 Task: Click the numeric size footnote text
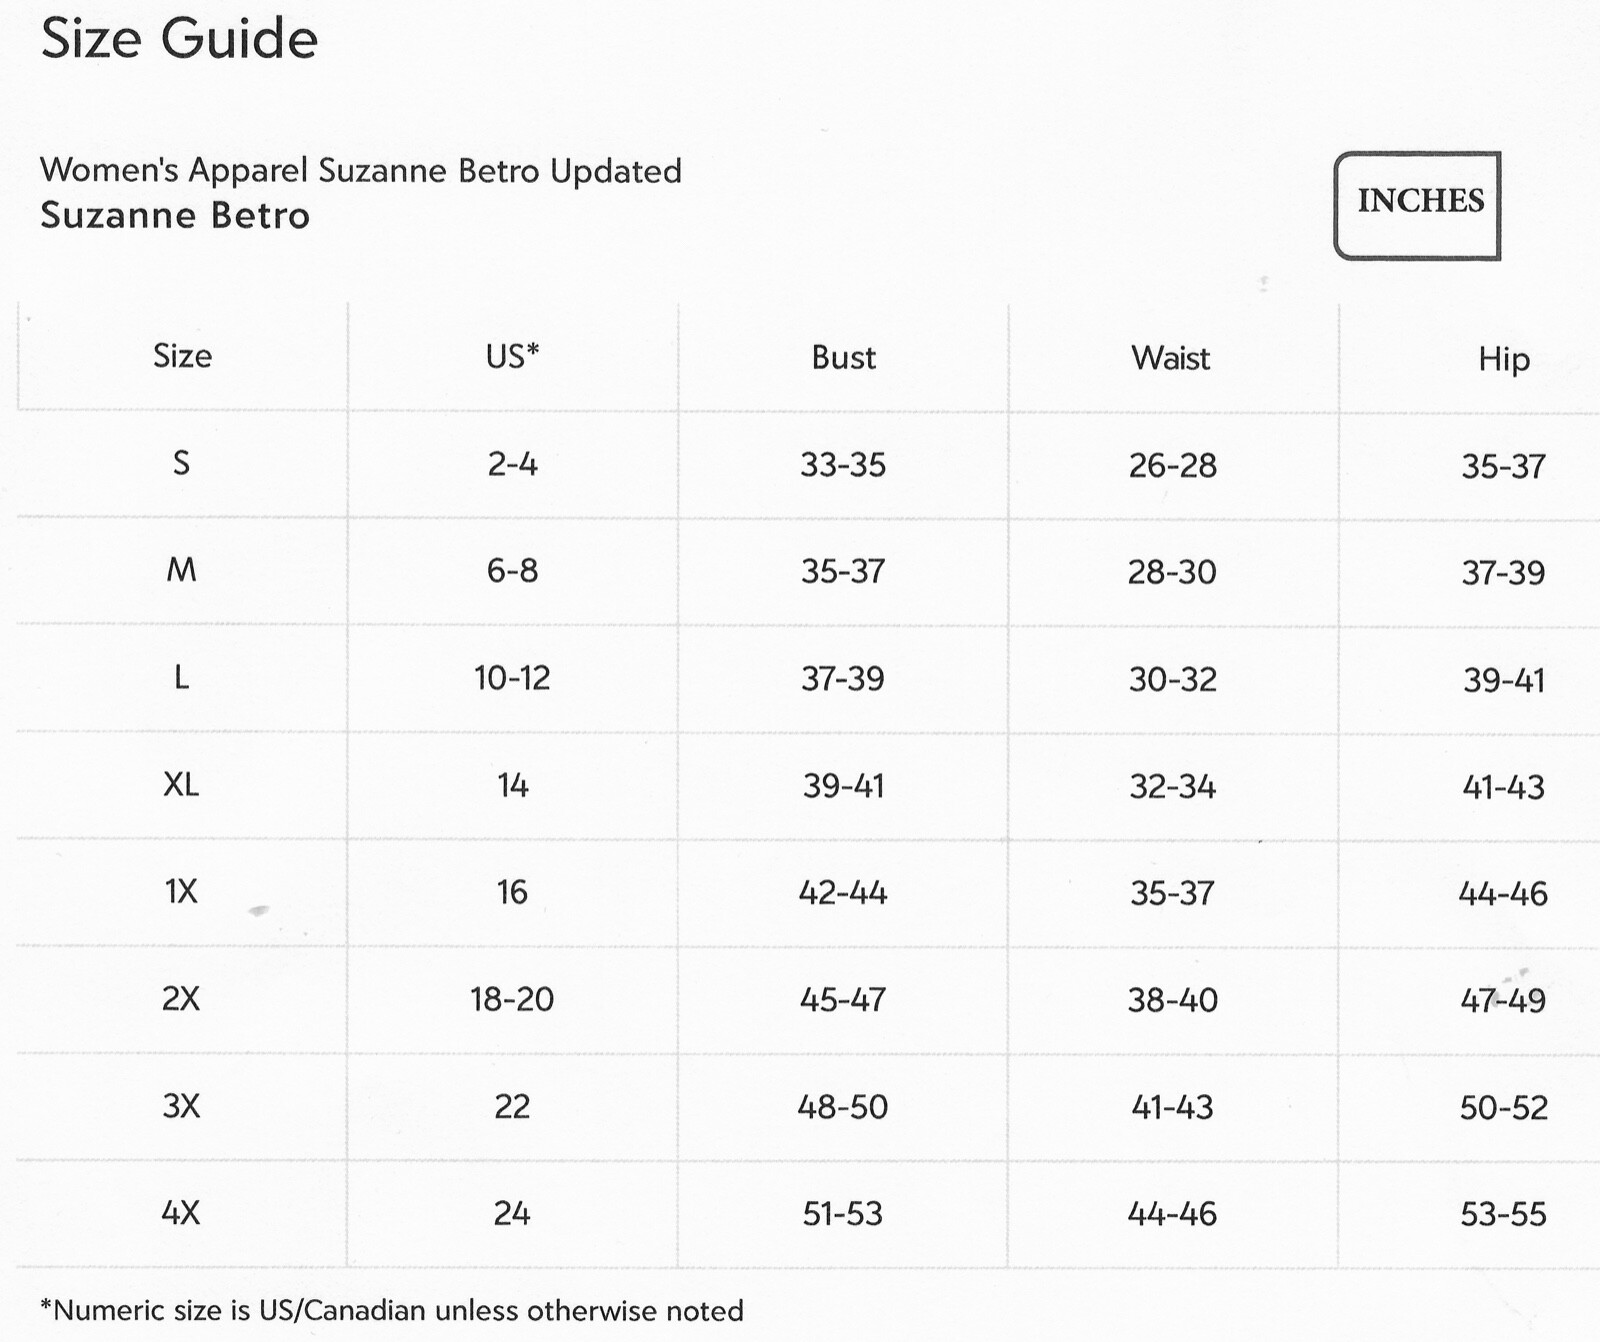391,1311
